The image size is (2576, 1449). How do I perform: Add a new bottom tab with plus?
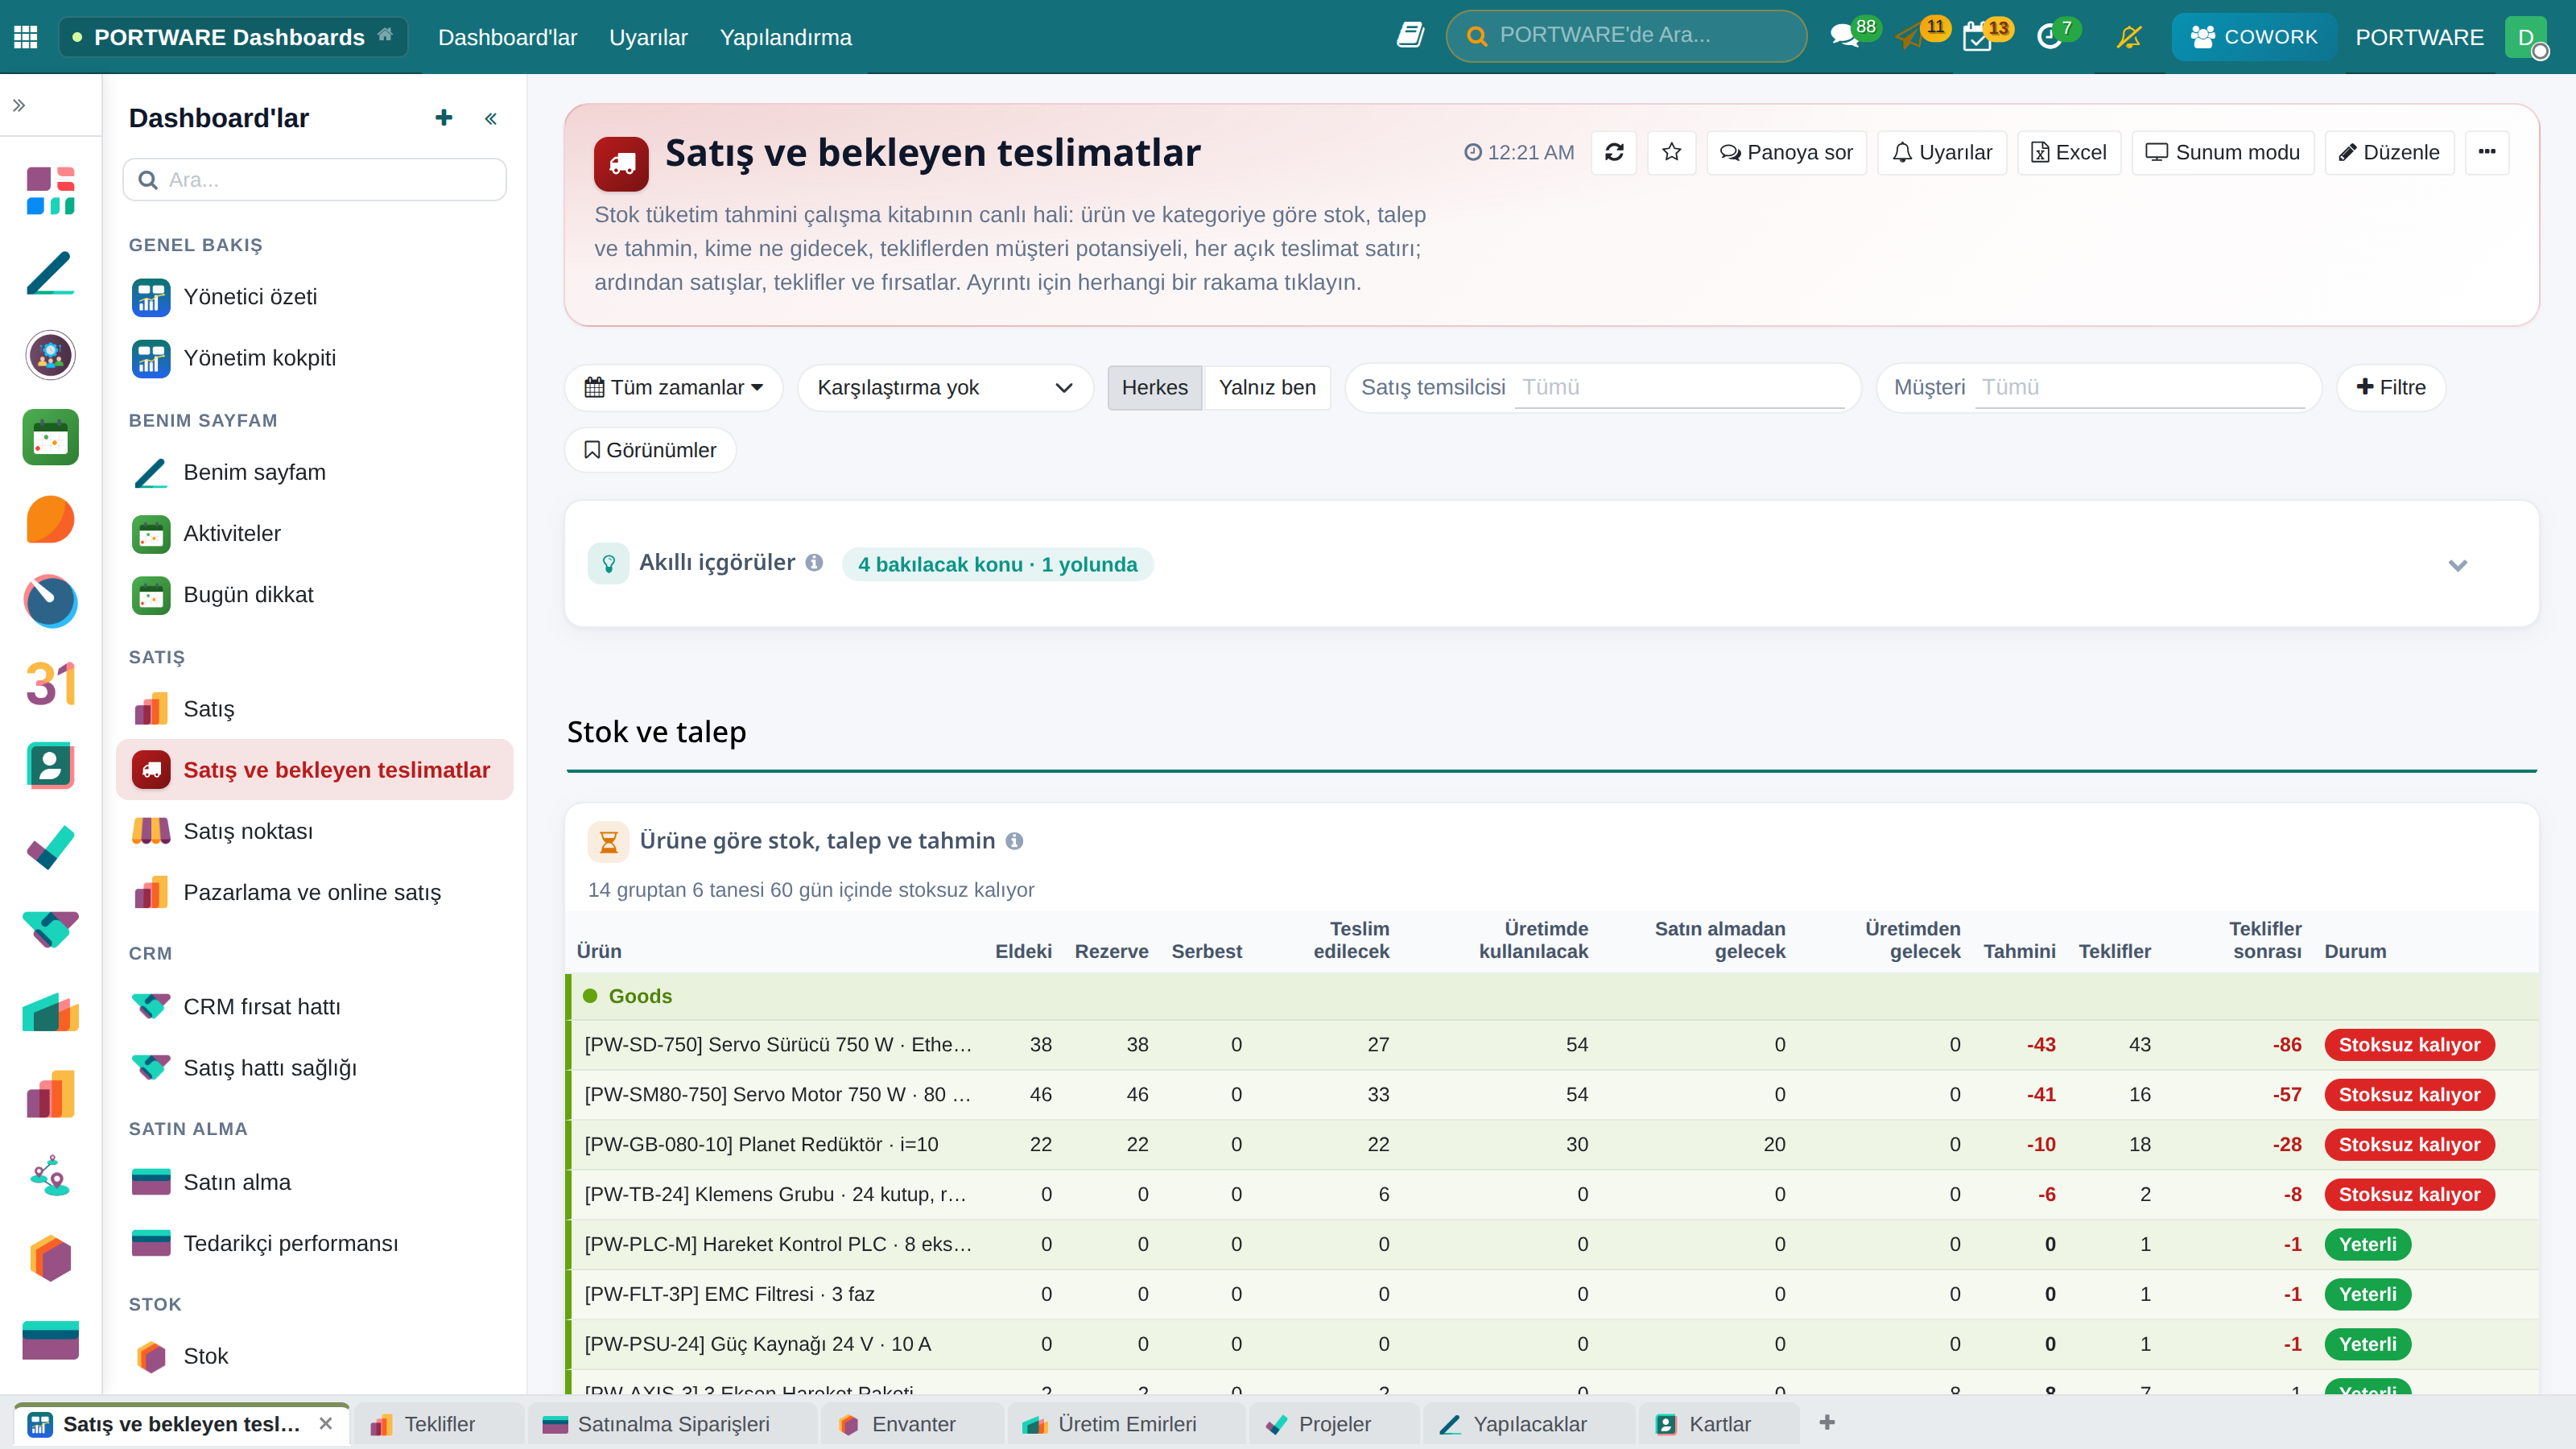click(1827, 1422)
